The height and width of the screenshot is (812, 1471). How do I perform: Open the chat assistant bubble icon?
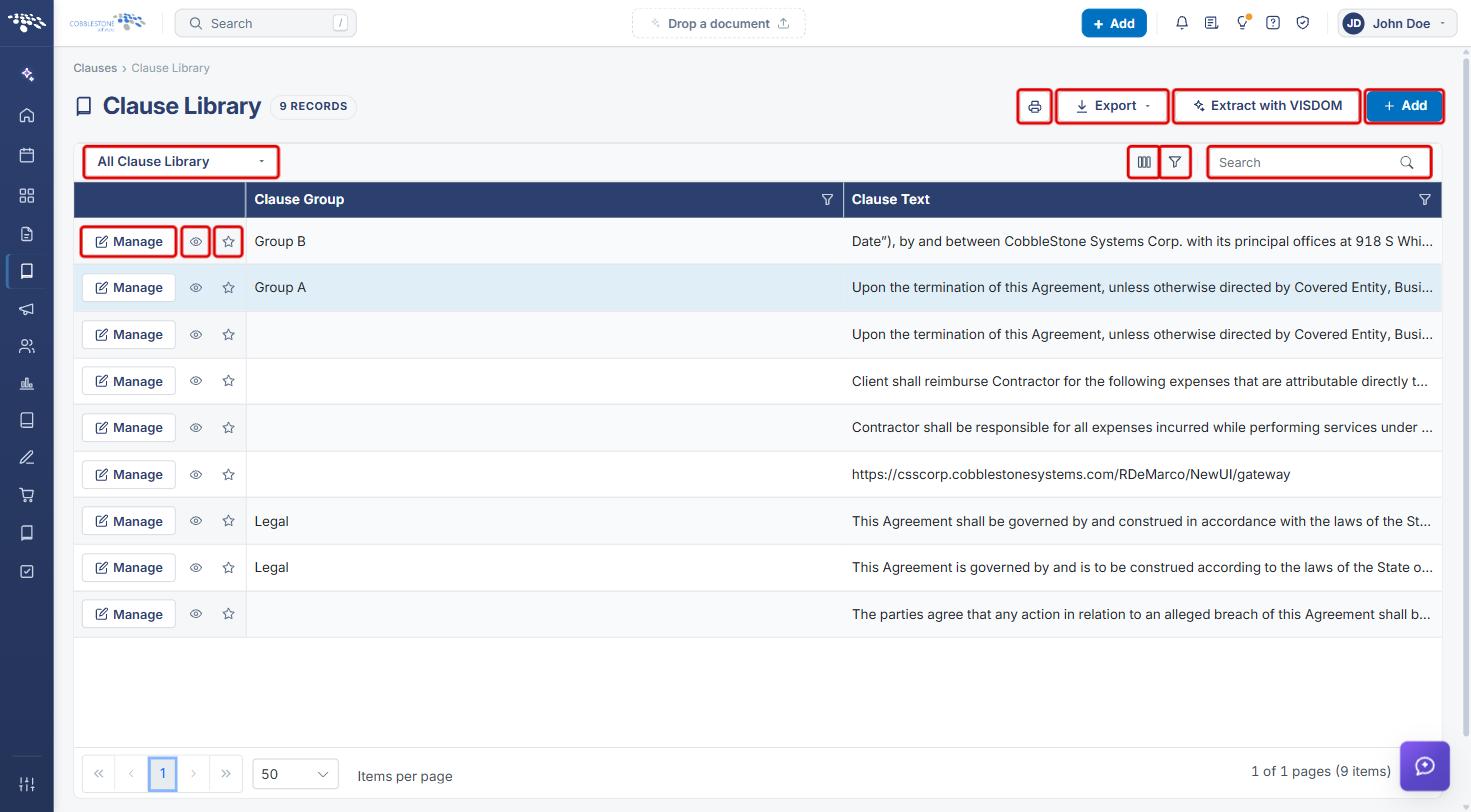[x=1425, y=766]
